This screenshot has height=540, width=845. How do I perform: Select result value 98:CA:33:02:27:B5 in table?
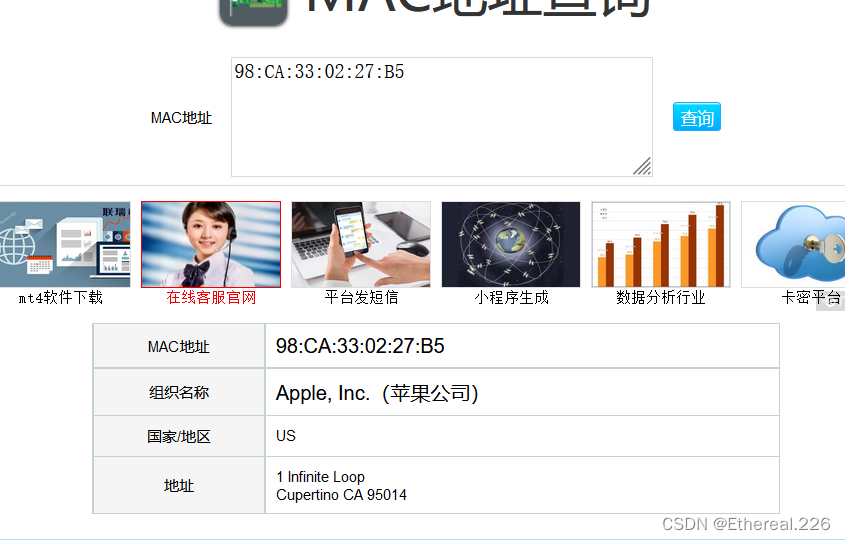(x=360, y=346)
